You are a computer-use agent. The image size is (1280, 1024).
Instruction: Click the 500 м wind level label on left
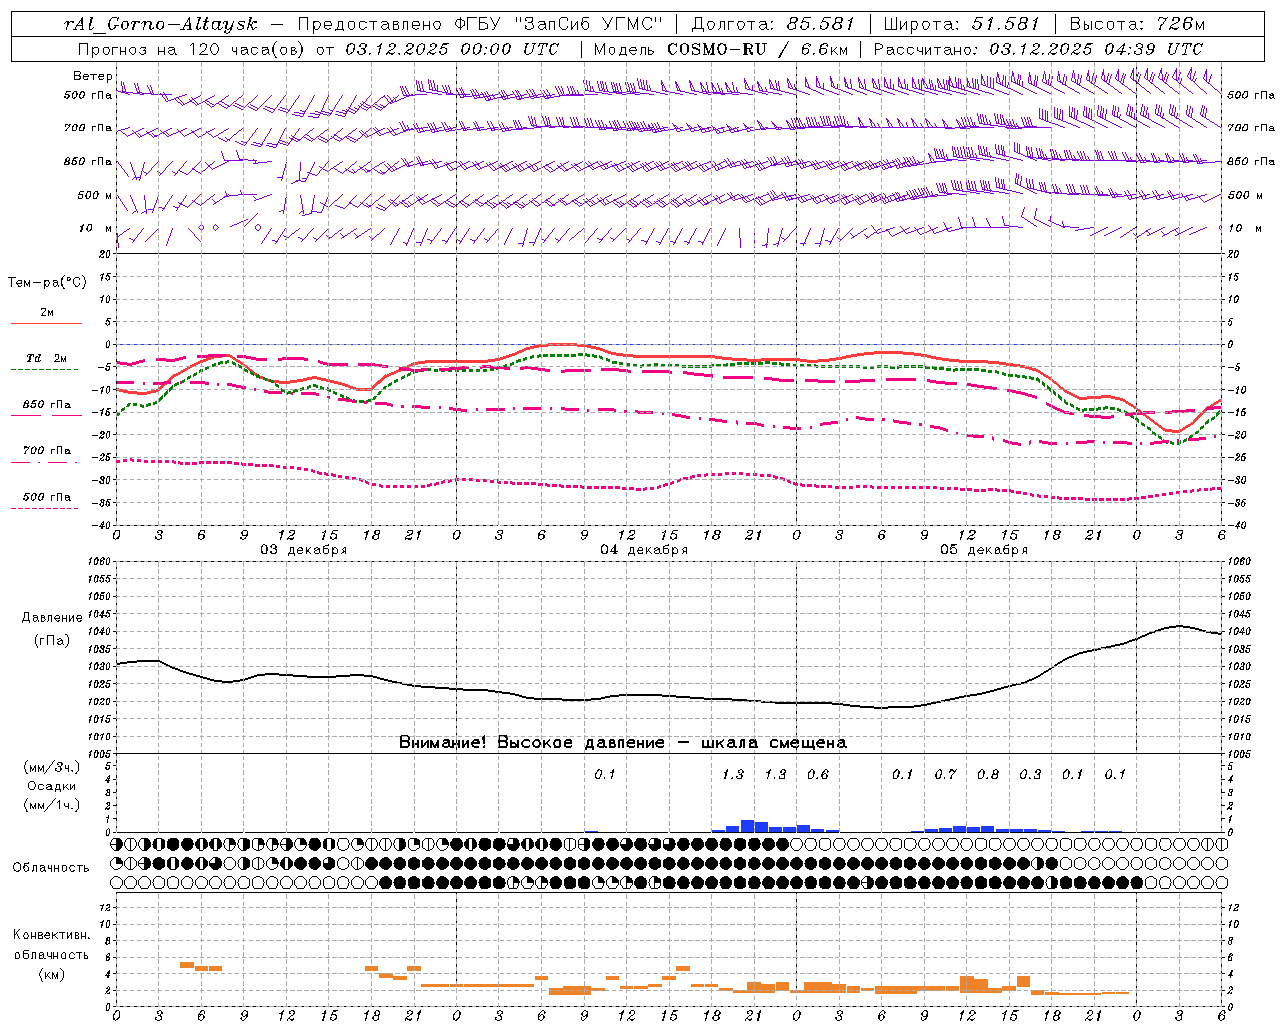(95, 195)
